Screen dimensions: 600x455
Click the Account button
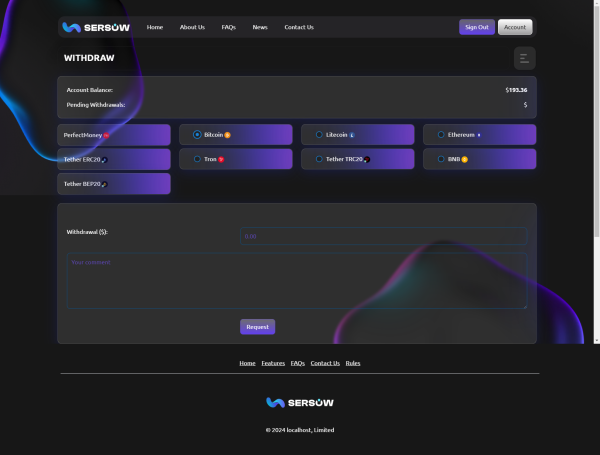coord(515,27)
